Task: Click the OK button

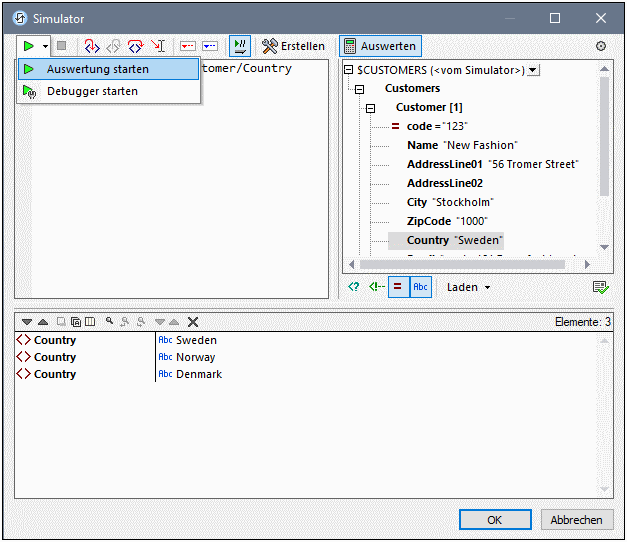Action: [494, 520]
